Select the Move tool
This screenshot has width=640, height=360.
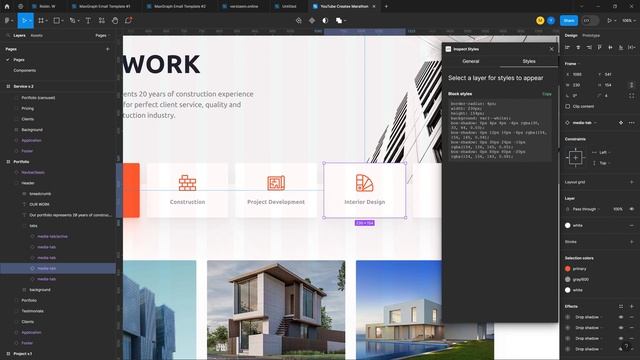[x=24, y=20]
